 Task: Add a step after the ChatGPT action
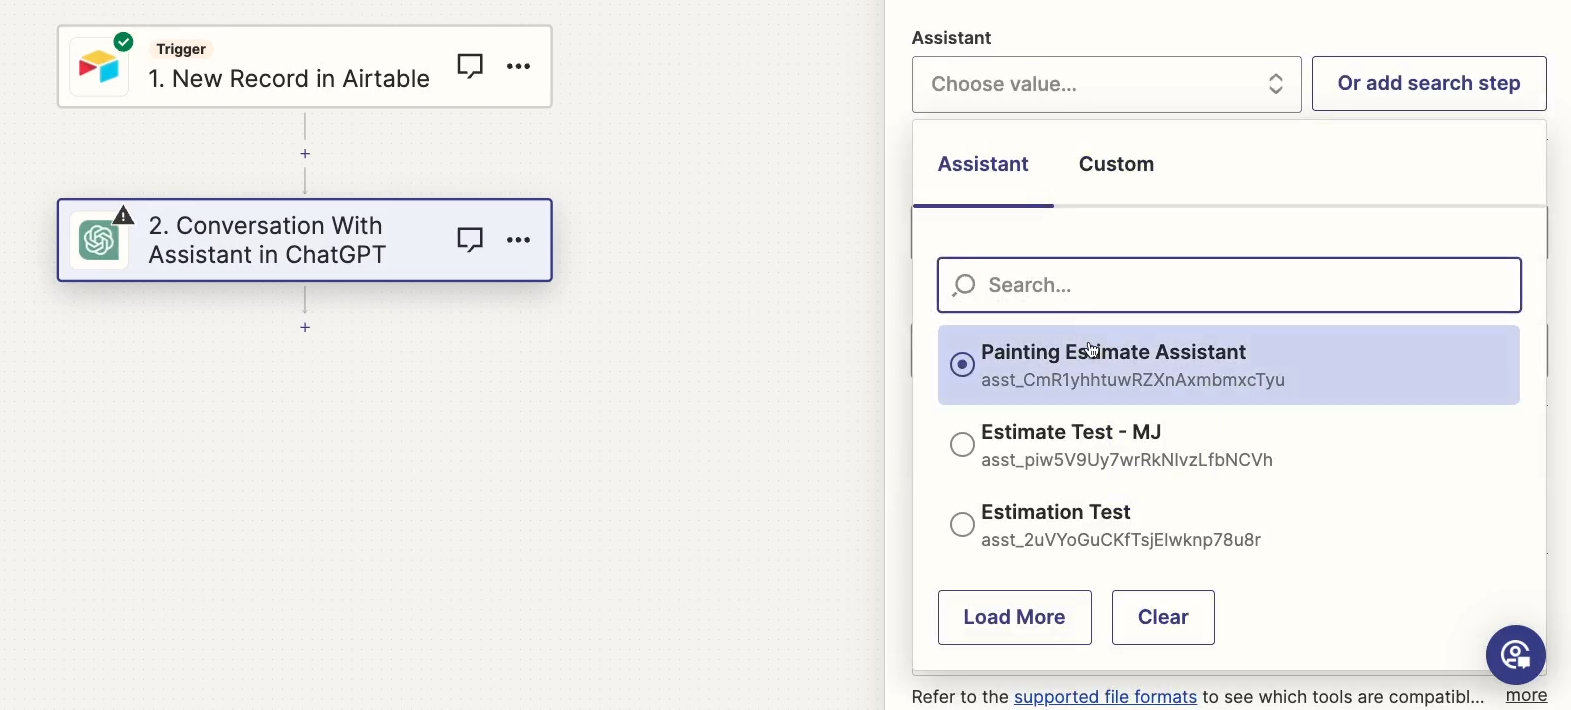tap(305, 328)
